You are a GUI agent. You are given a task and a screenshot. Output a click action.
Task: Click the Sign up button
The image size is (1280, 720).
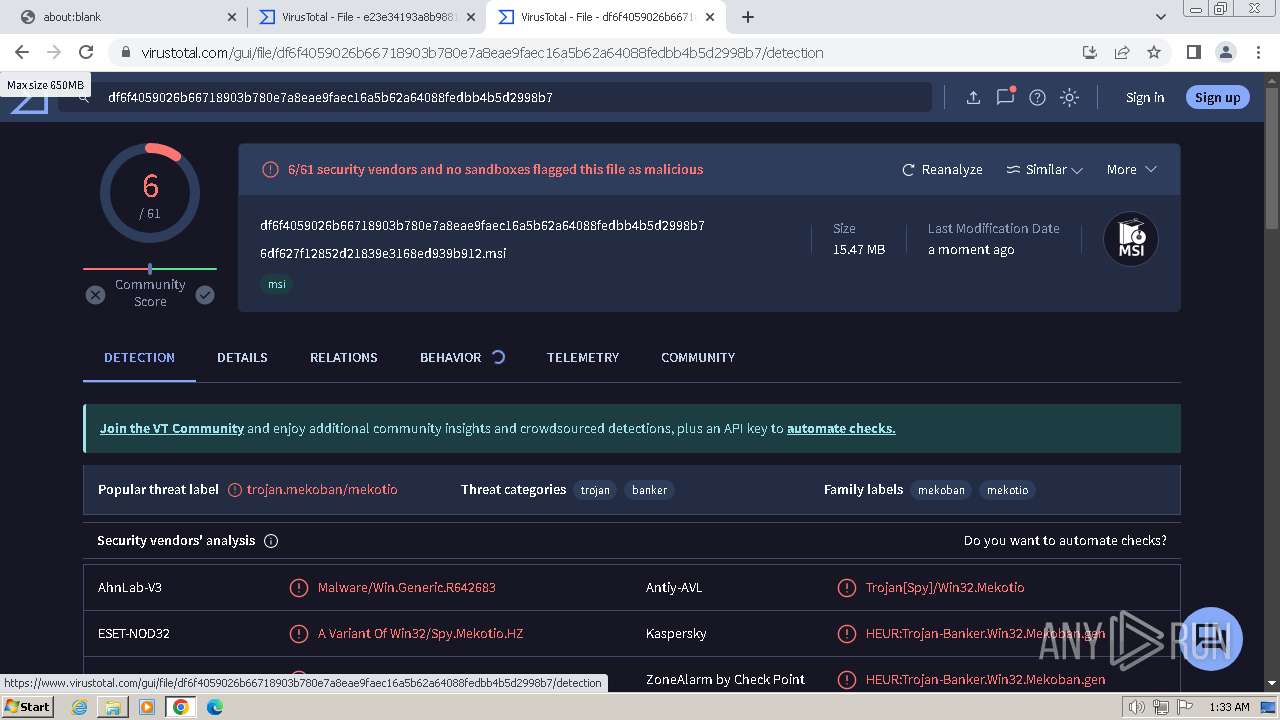point(1217,97)
